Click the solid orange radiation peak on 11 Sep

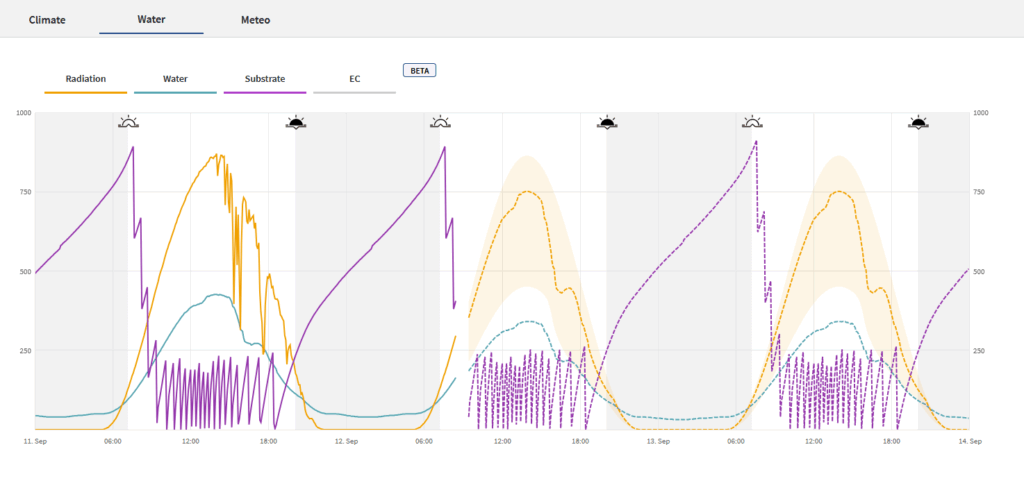pos(216,156)
